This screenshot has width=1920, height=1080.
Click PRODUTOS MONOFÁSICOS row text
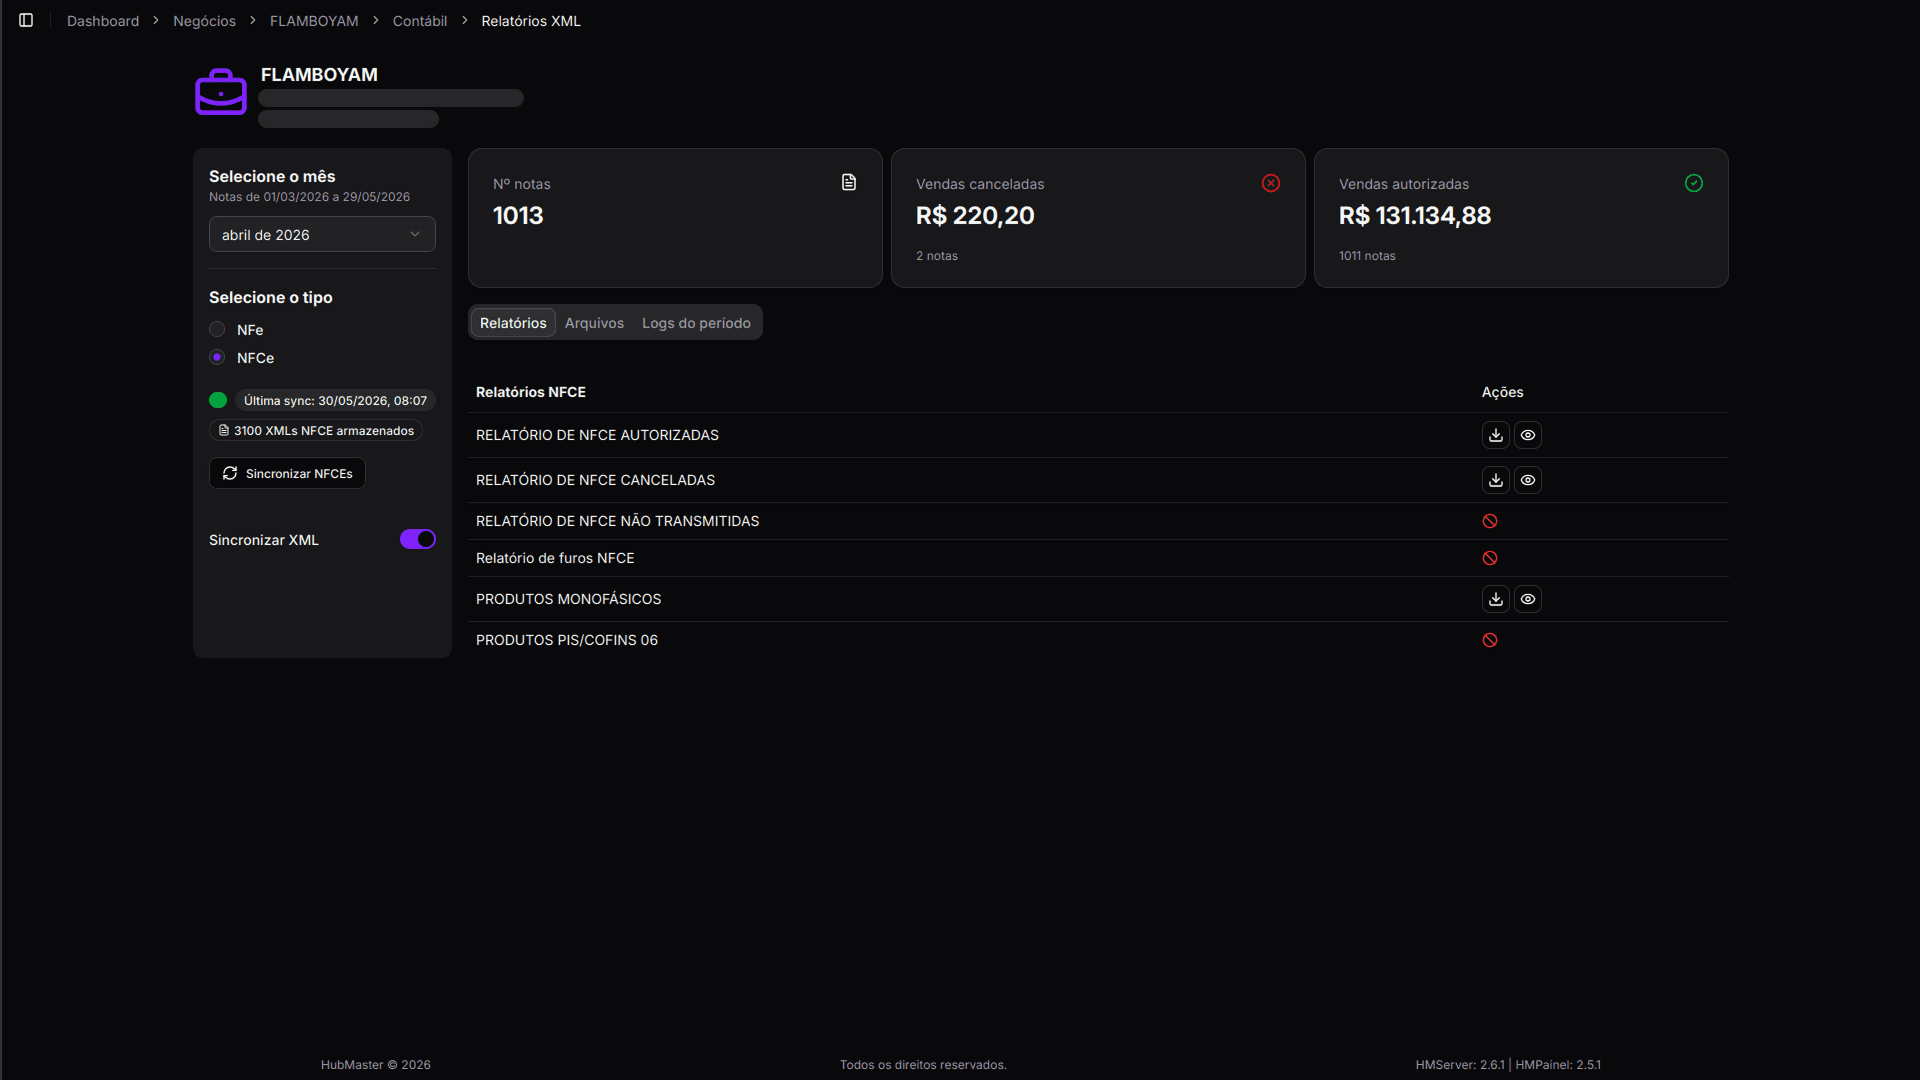tap(568, 599)
